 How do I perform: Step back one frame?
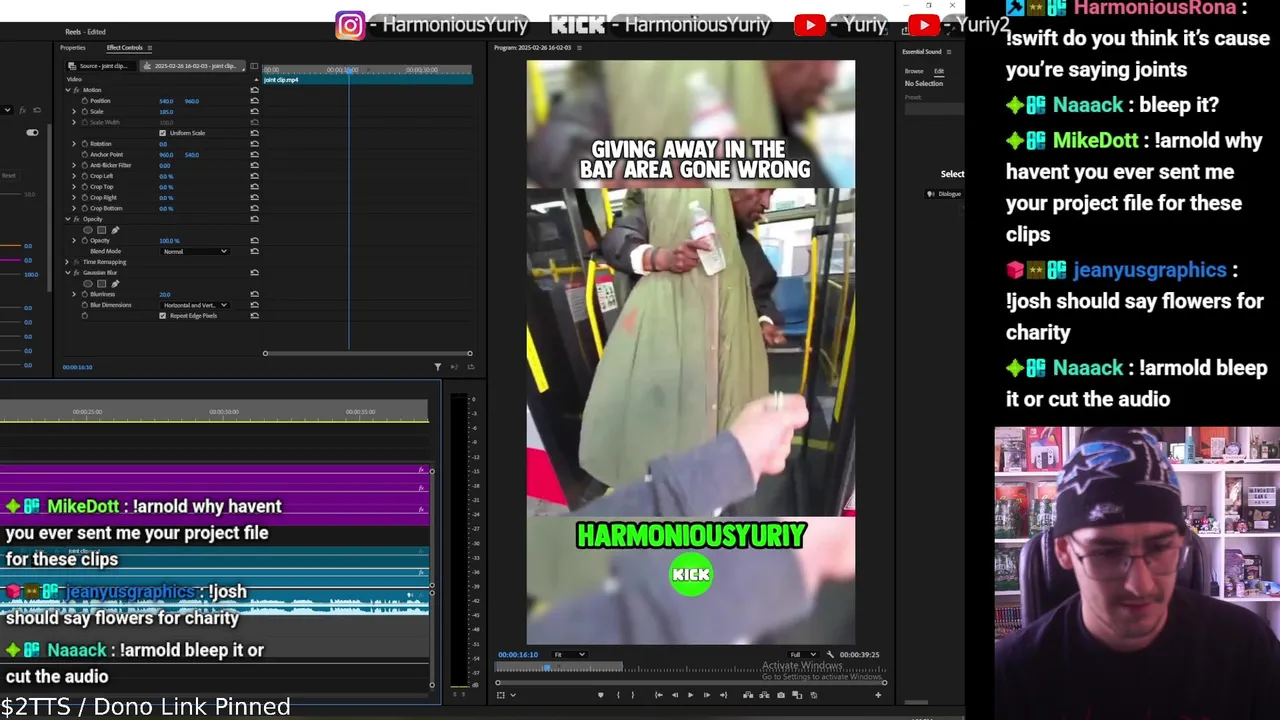coord(675,695)
